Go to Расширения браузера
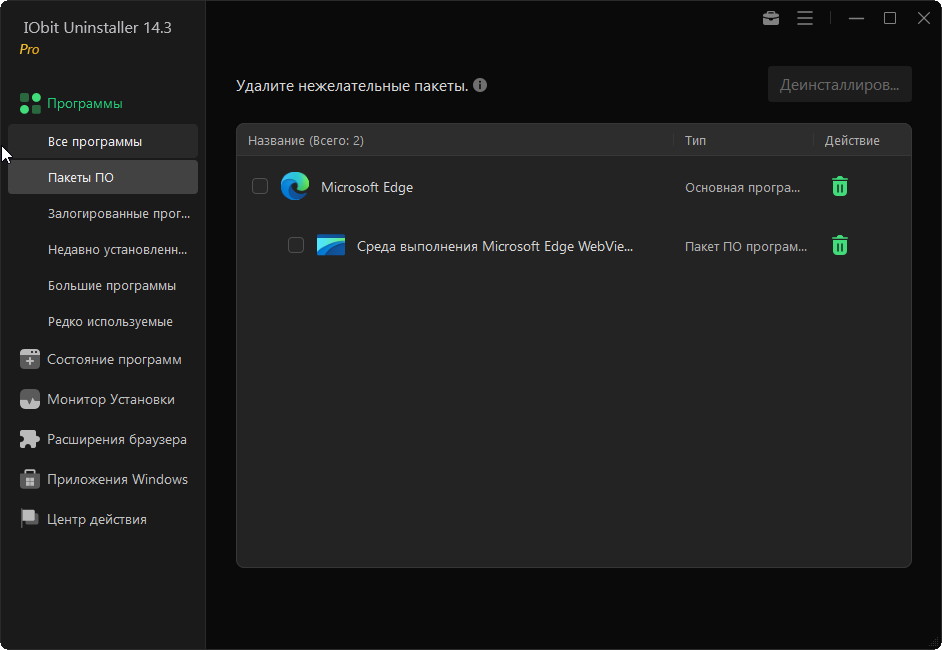This screenshot has width=942, height=650. pyautogui.click(x=117, y=439)
